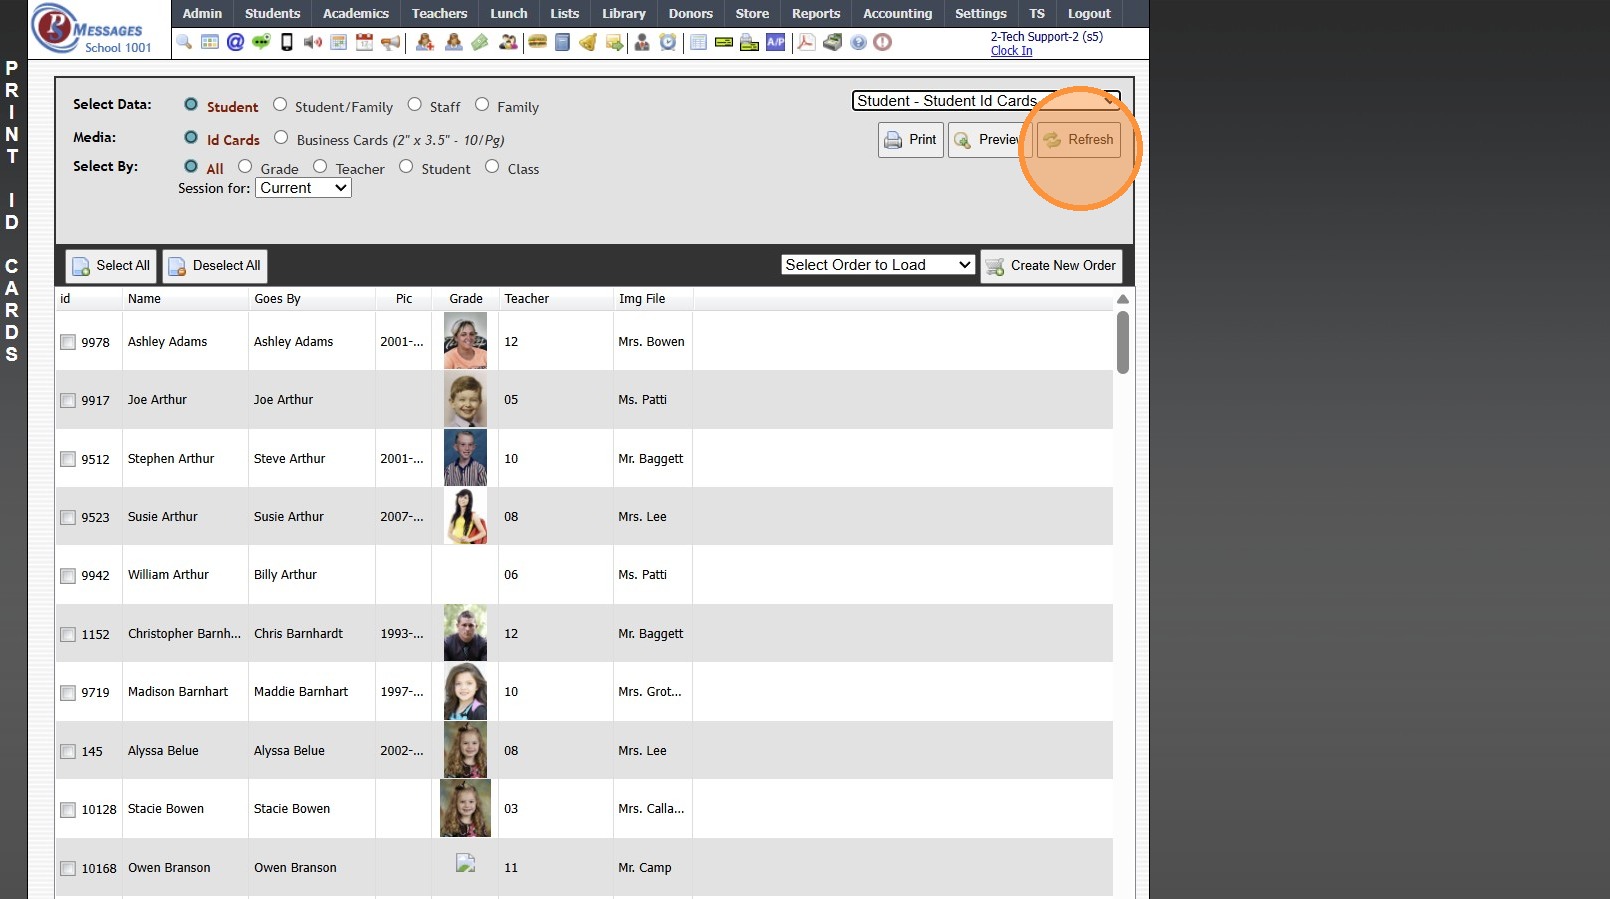Click the note with green arrow icon
The image size is (1610, 899).
click(x=614, y=42)
